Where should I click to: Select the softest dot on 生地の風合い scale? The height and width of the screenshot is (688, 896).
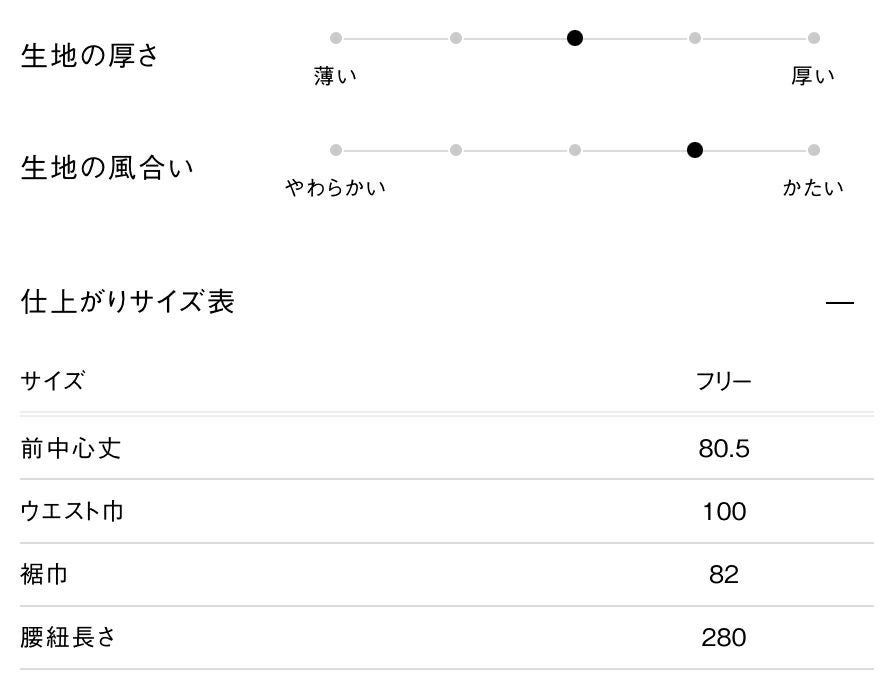pos(336,150)
